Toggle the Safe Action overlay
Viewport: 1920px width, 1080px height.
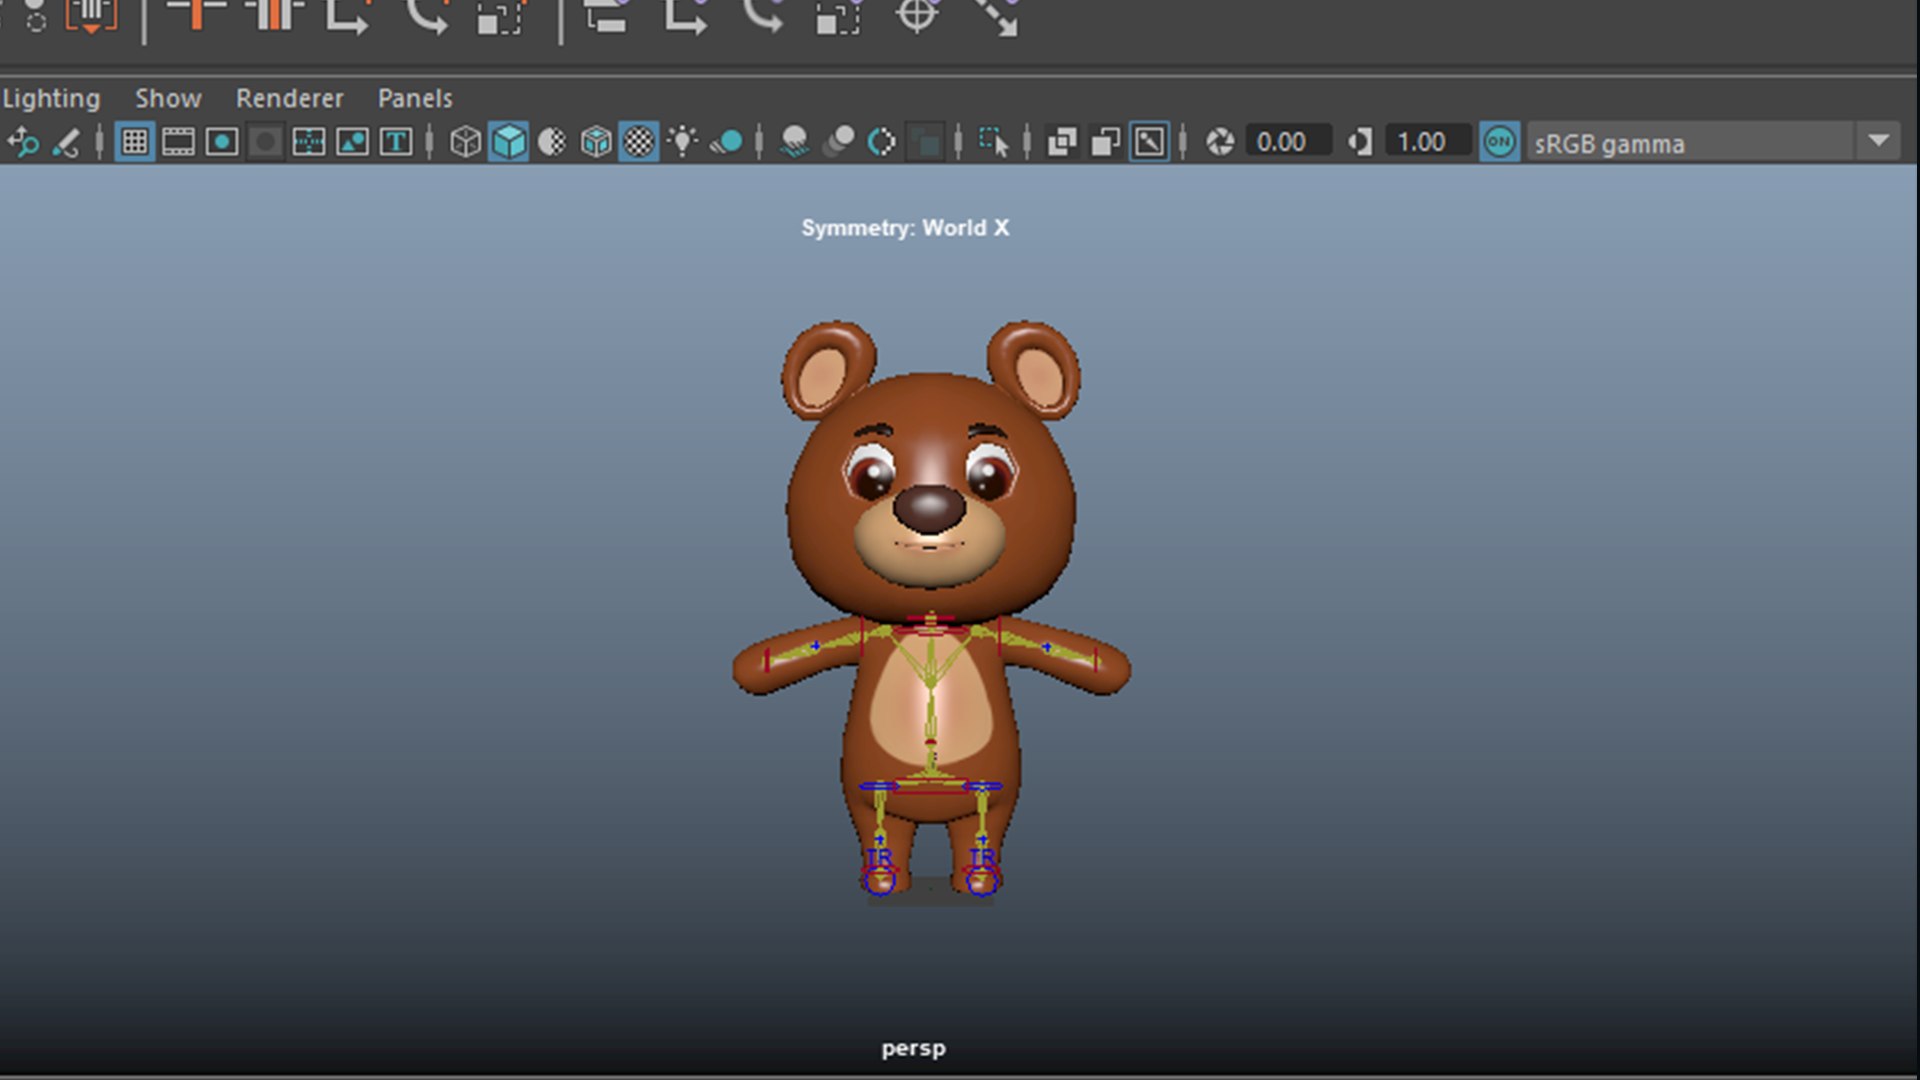(352, 142)
